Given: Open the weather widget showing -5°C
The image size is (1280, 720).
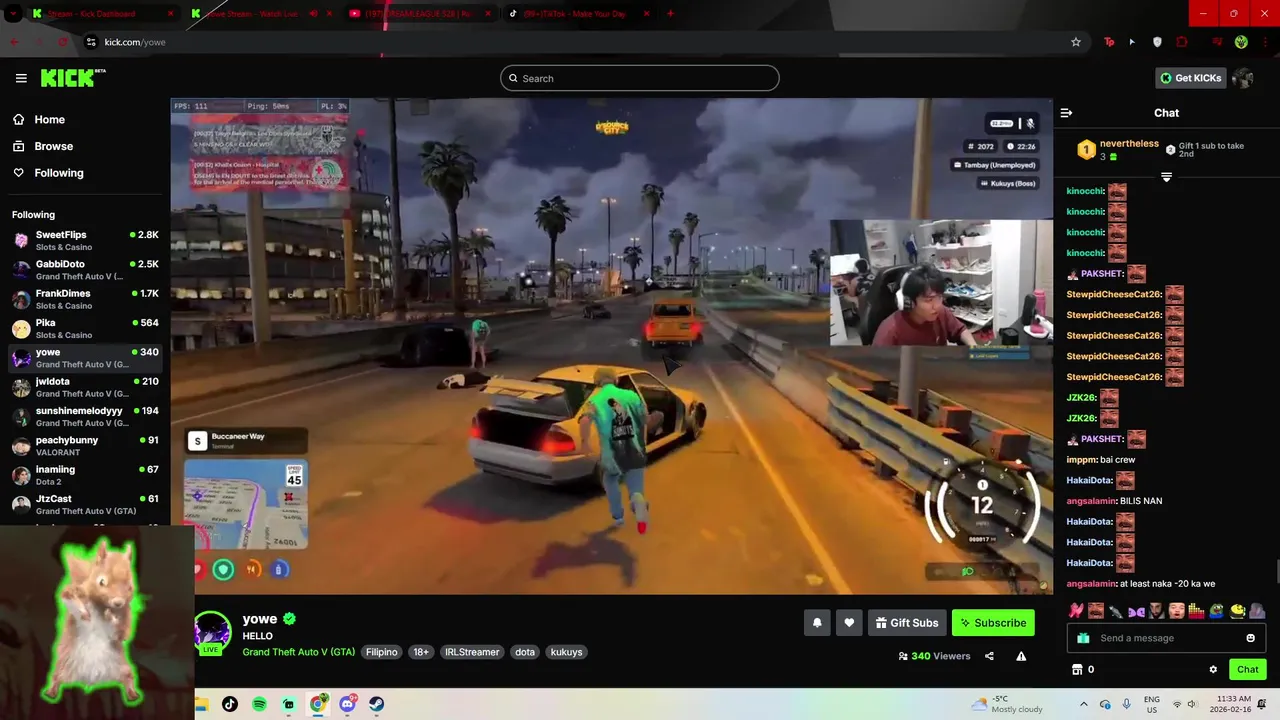Looking at the screenshot, I should (1005, 704).
